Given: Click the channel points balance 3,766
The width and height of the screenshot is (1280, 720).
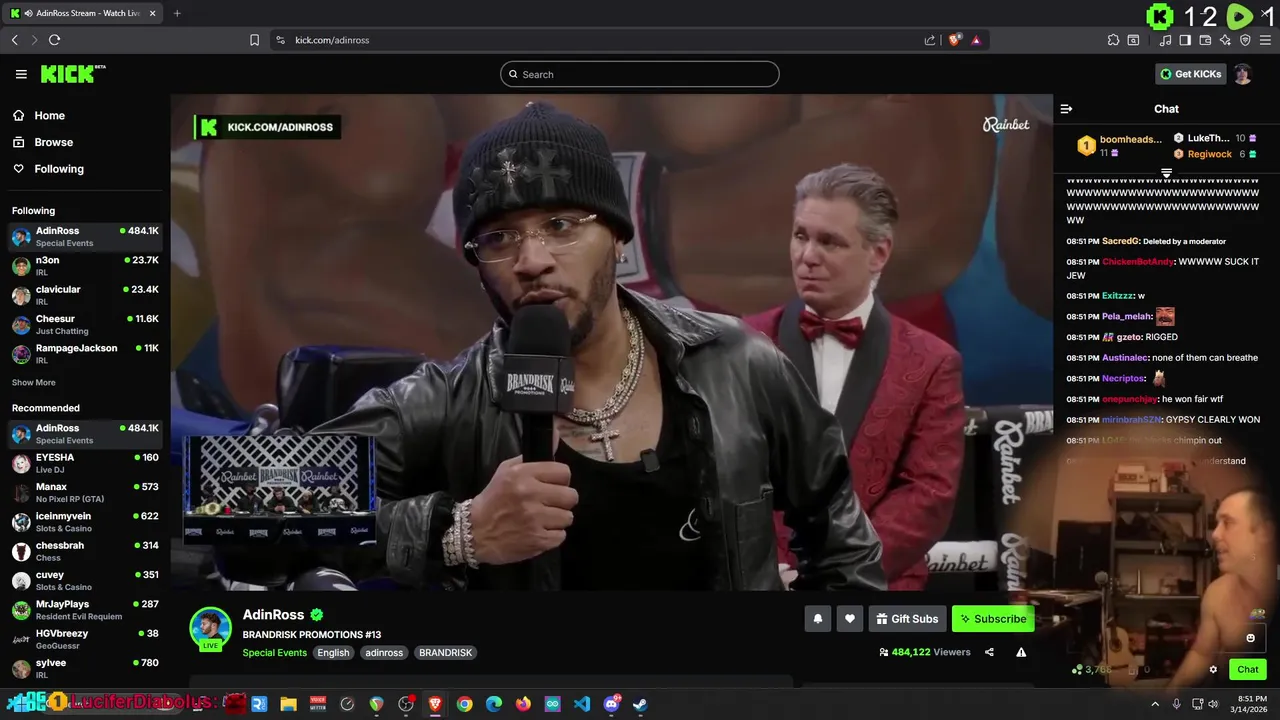Looking at the screenshot, I should coord(1092,670).
